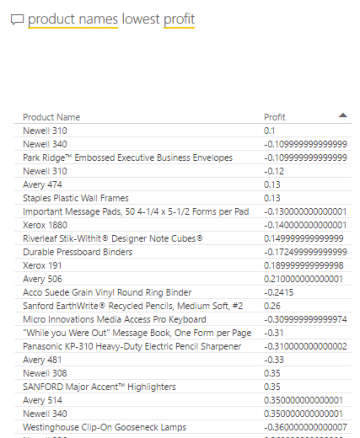
Task: Click the underlined term 'profit' in the question
Action: [x=179, y=19]
